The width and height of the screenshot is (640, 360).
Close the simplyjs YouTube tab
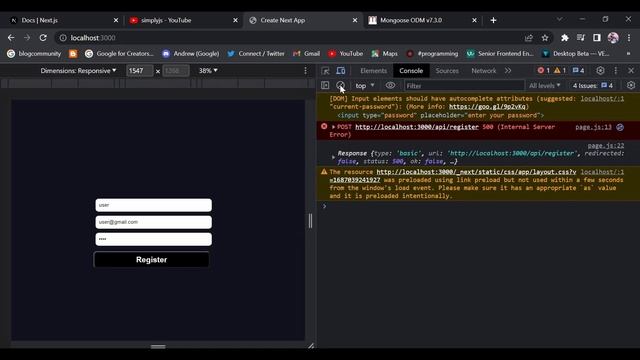[x=235, y=20]
